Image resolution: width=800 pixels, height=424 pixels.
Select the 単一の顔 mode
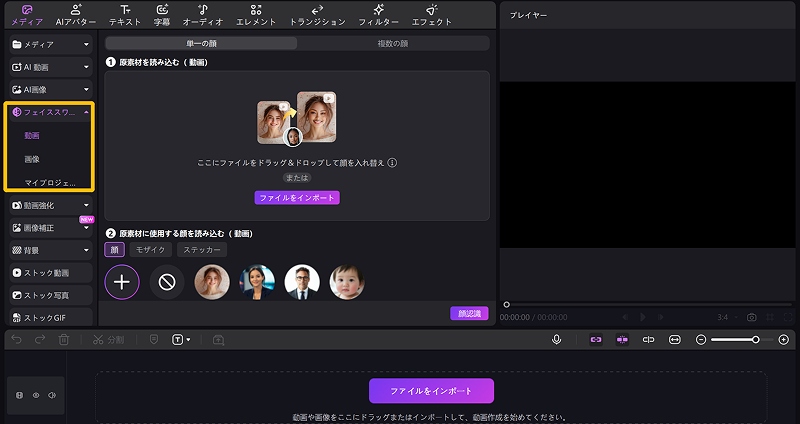pos(201,43)
